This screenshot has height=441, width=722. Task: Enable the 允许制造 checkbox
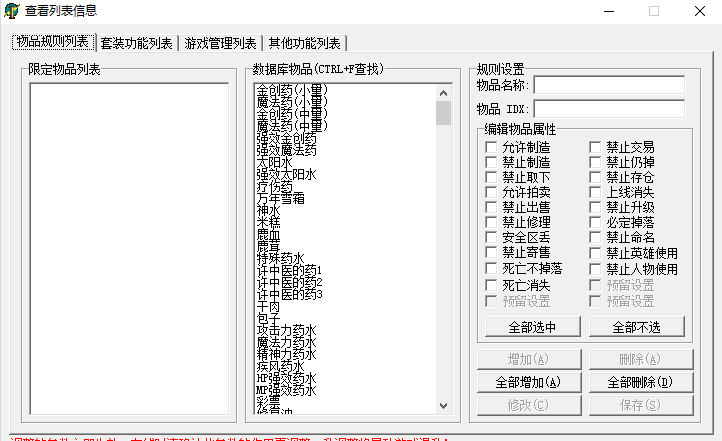(491, 147)
